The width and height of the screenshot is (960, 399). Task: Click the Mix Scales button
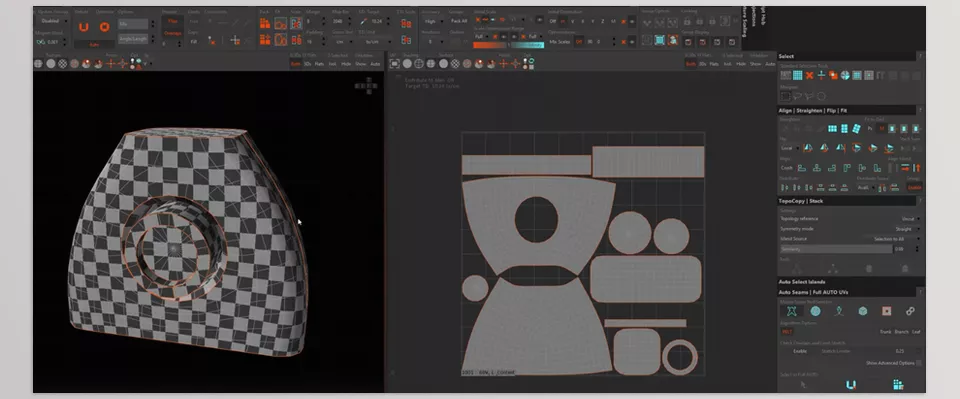pyautogui.click(x=560, y=42)
